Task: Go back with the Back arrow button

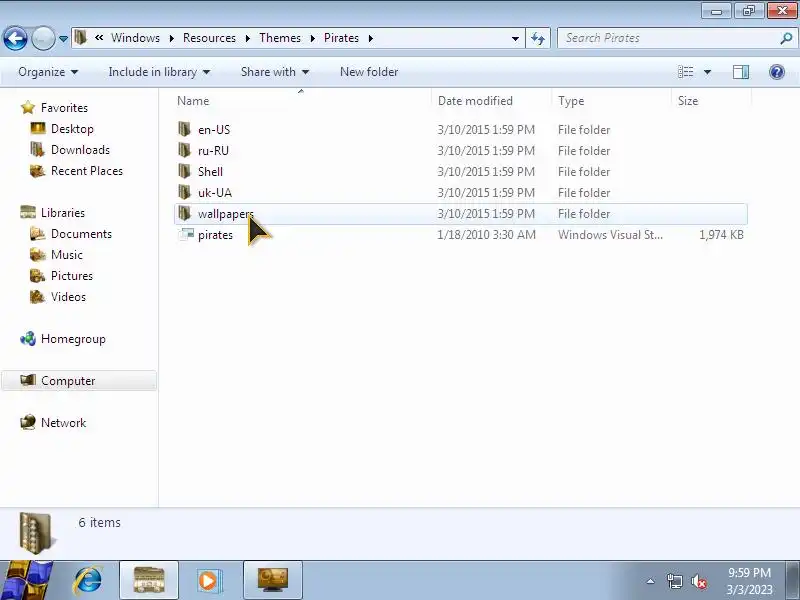Action: [15, 38]
